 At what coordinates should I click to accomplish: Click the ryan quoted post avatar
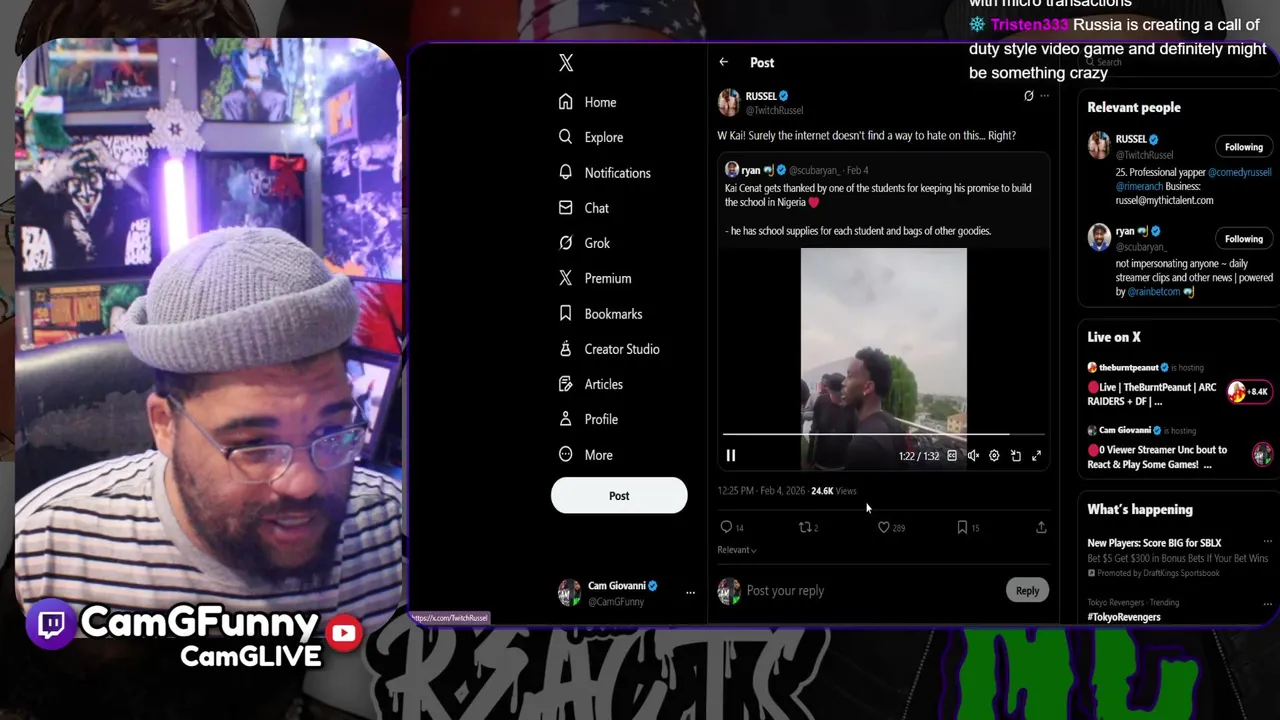732,170
